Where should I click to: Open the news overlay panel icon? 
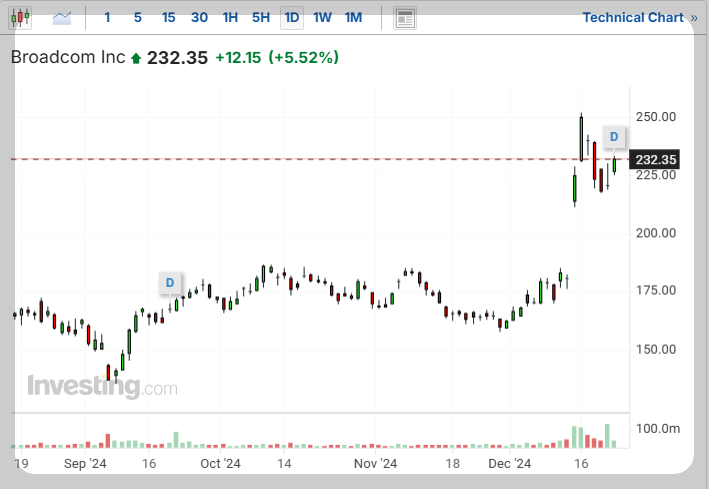pos(405,19)
